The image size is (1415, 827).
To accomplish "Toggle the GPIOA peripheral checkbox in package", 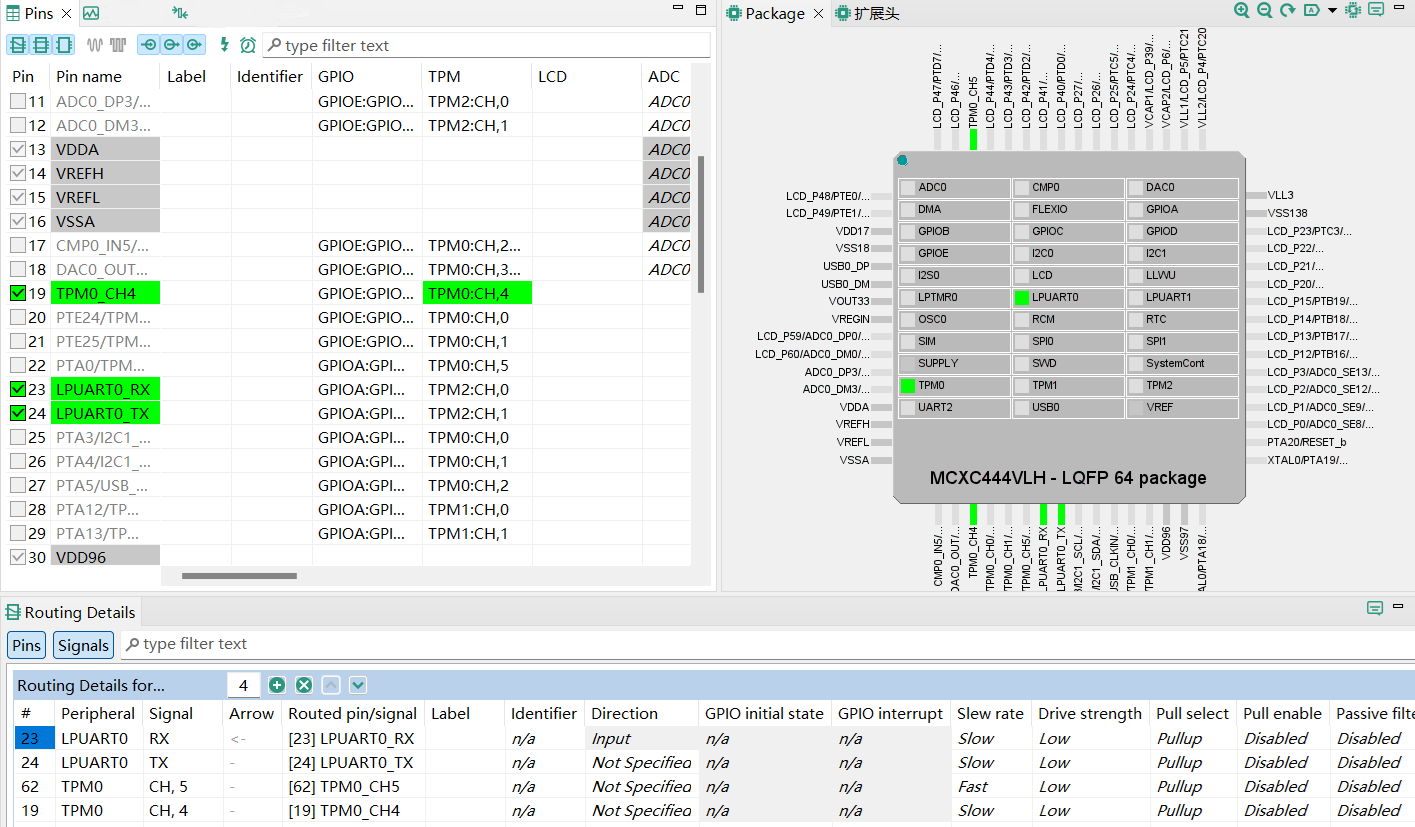I will [x=1135, y=210].
